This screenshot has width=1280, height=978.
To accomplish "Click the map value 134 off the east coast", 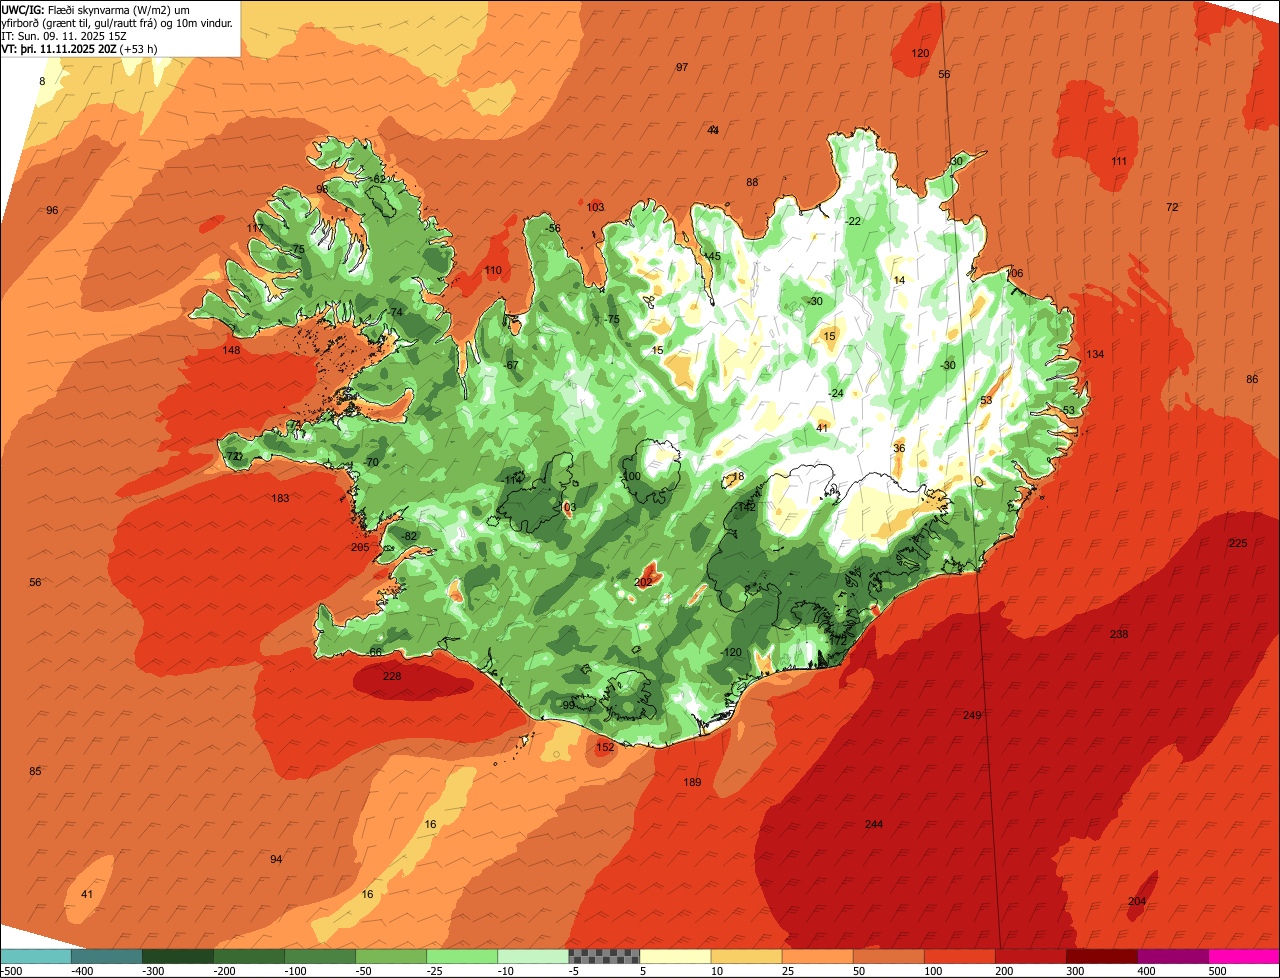I will coord(1095,354).
